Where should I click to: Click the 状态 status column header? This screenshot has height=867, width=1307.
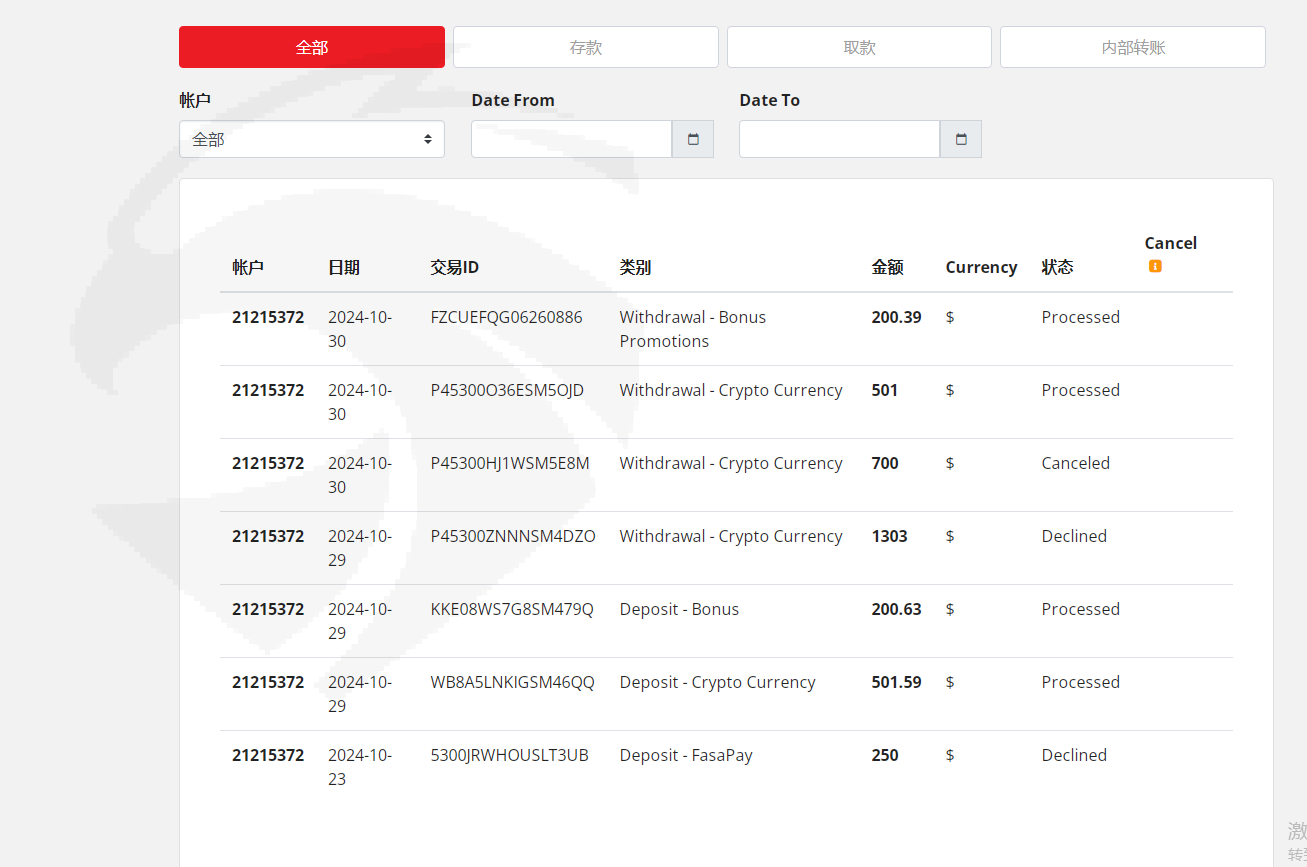1057,267
